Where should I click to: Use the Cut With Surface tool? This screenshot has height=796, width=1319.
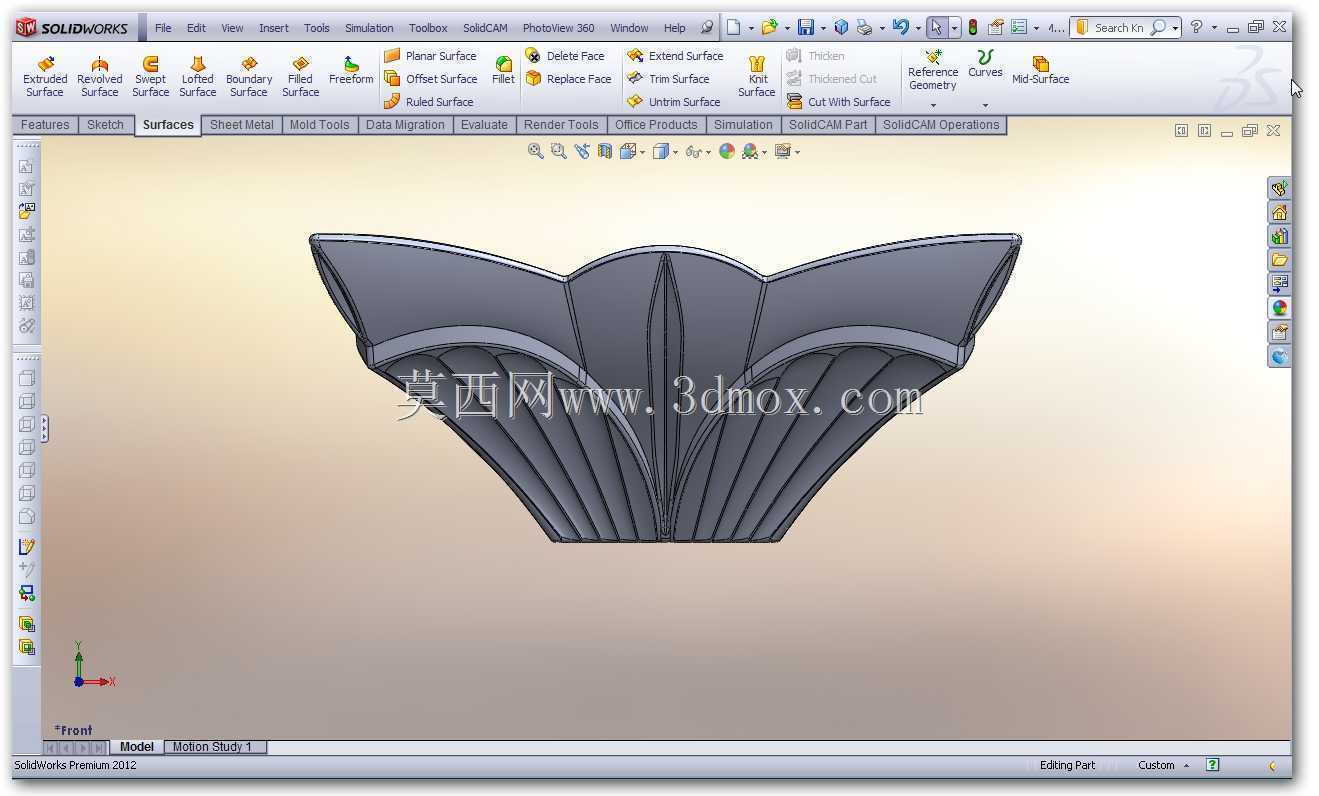point(838,102)
